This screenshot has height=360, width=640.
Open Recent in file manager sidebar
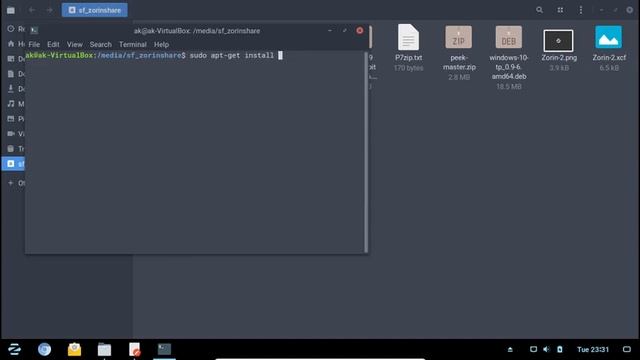(x=16, y=29)
